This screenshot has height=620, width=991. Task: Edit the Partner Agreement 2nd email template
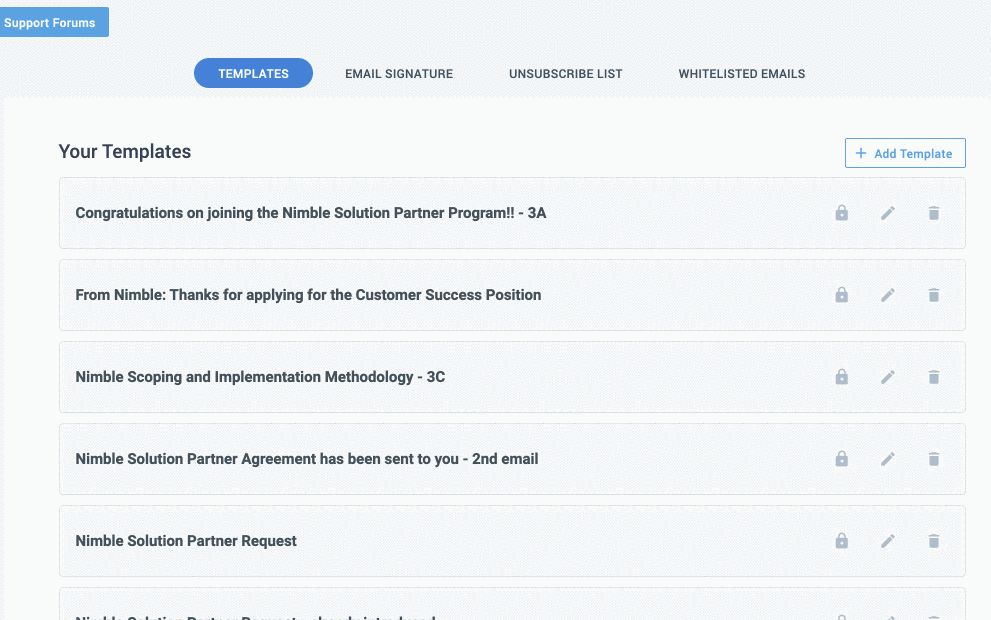(x=887, y=459)
